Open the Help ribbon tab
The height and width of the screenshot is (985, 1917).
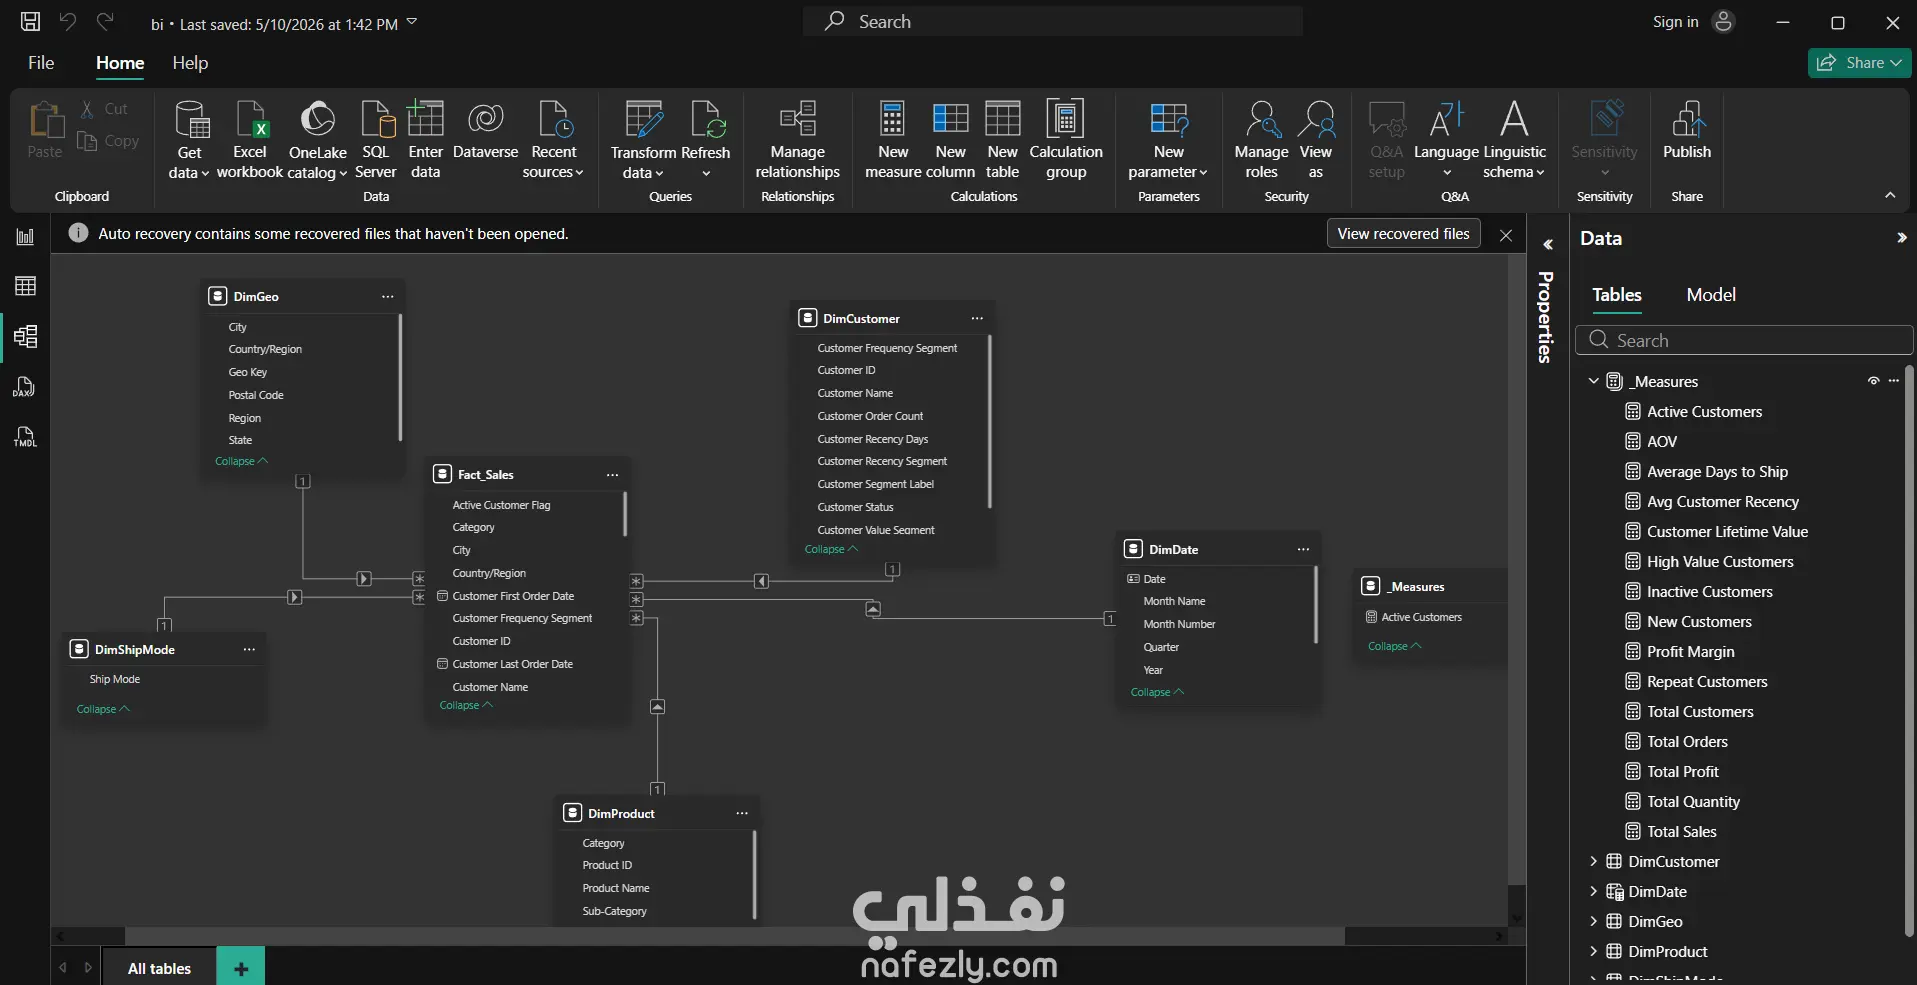190,63
